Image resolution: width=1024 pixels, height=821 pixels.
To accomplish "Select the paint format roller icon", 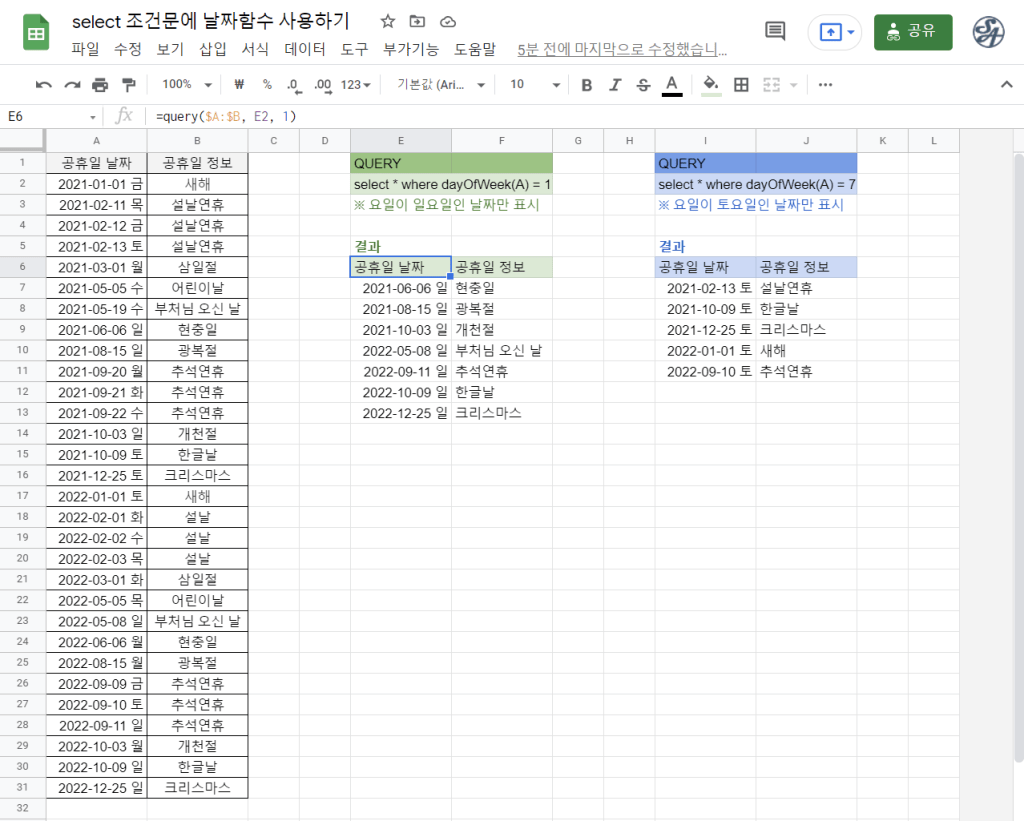I will click(x=128, y=85).
